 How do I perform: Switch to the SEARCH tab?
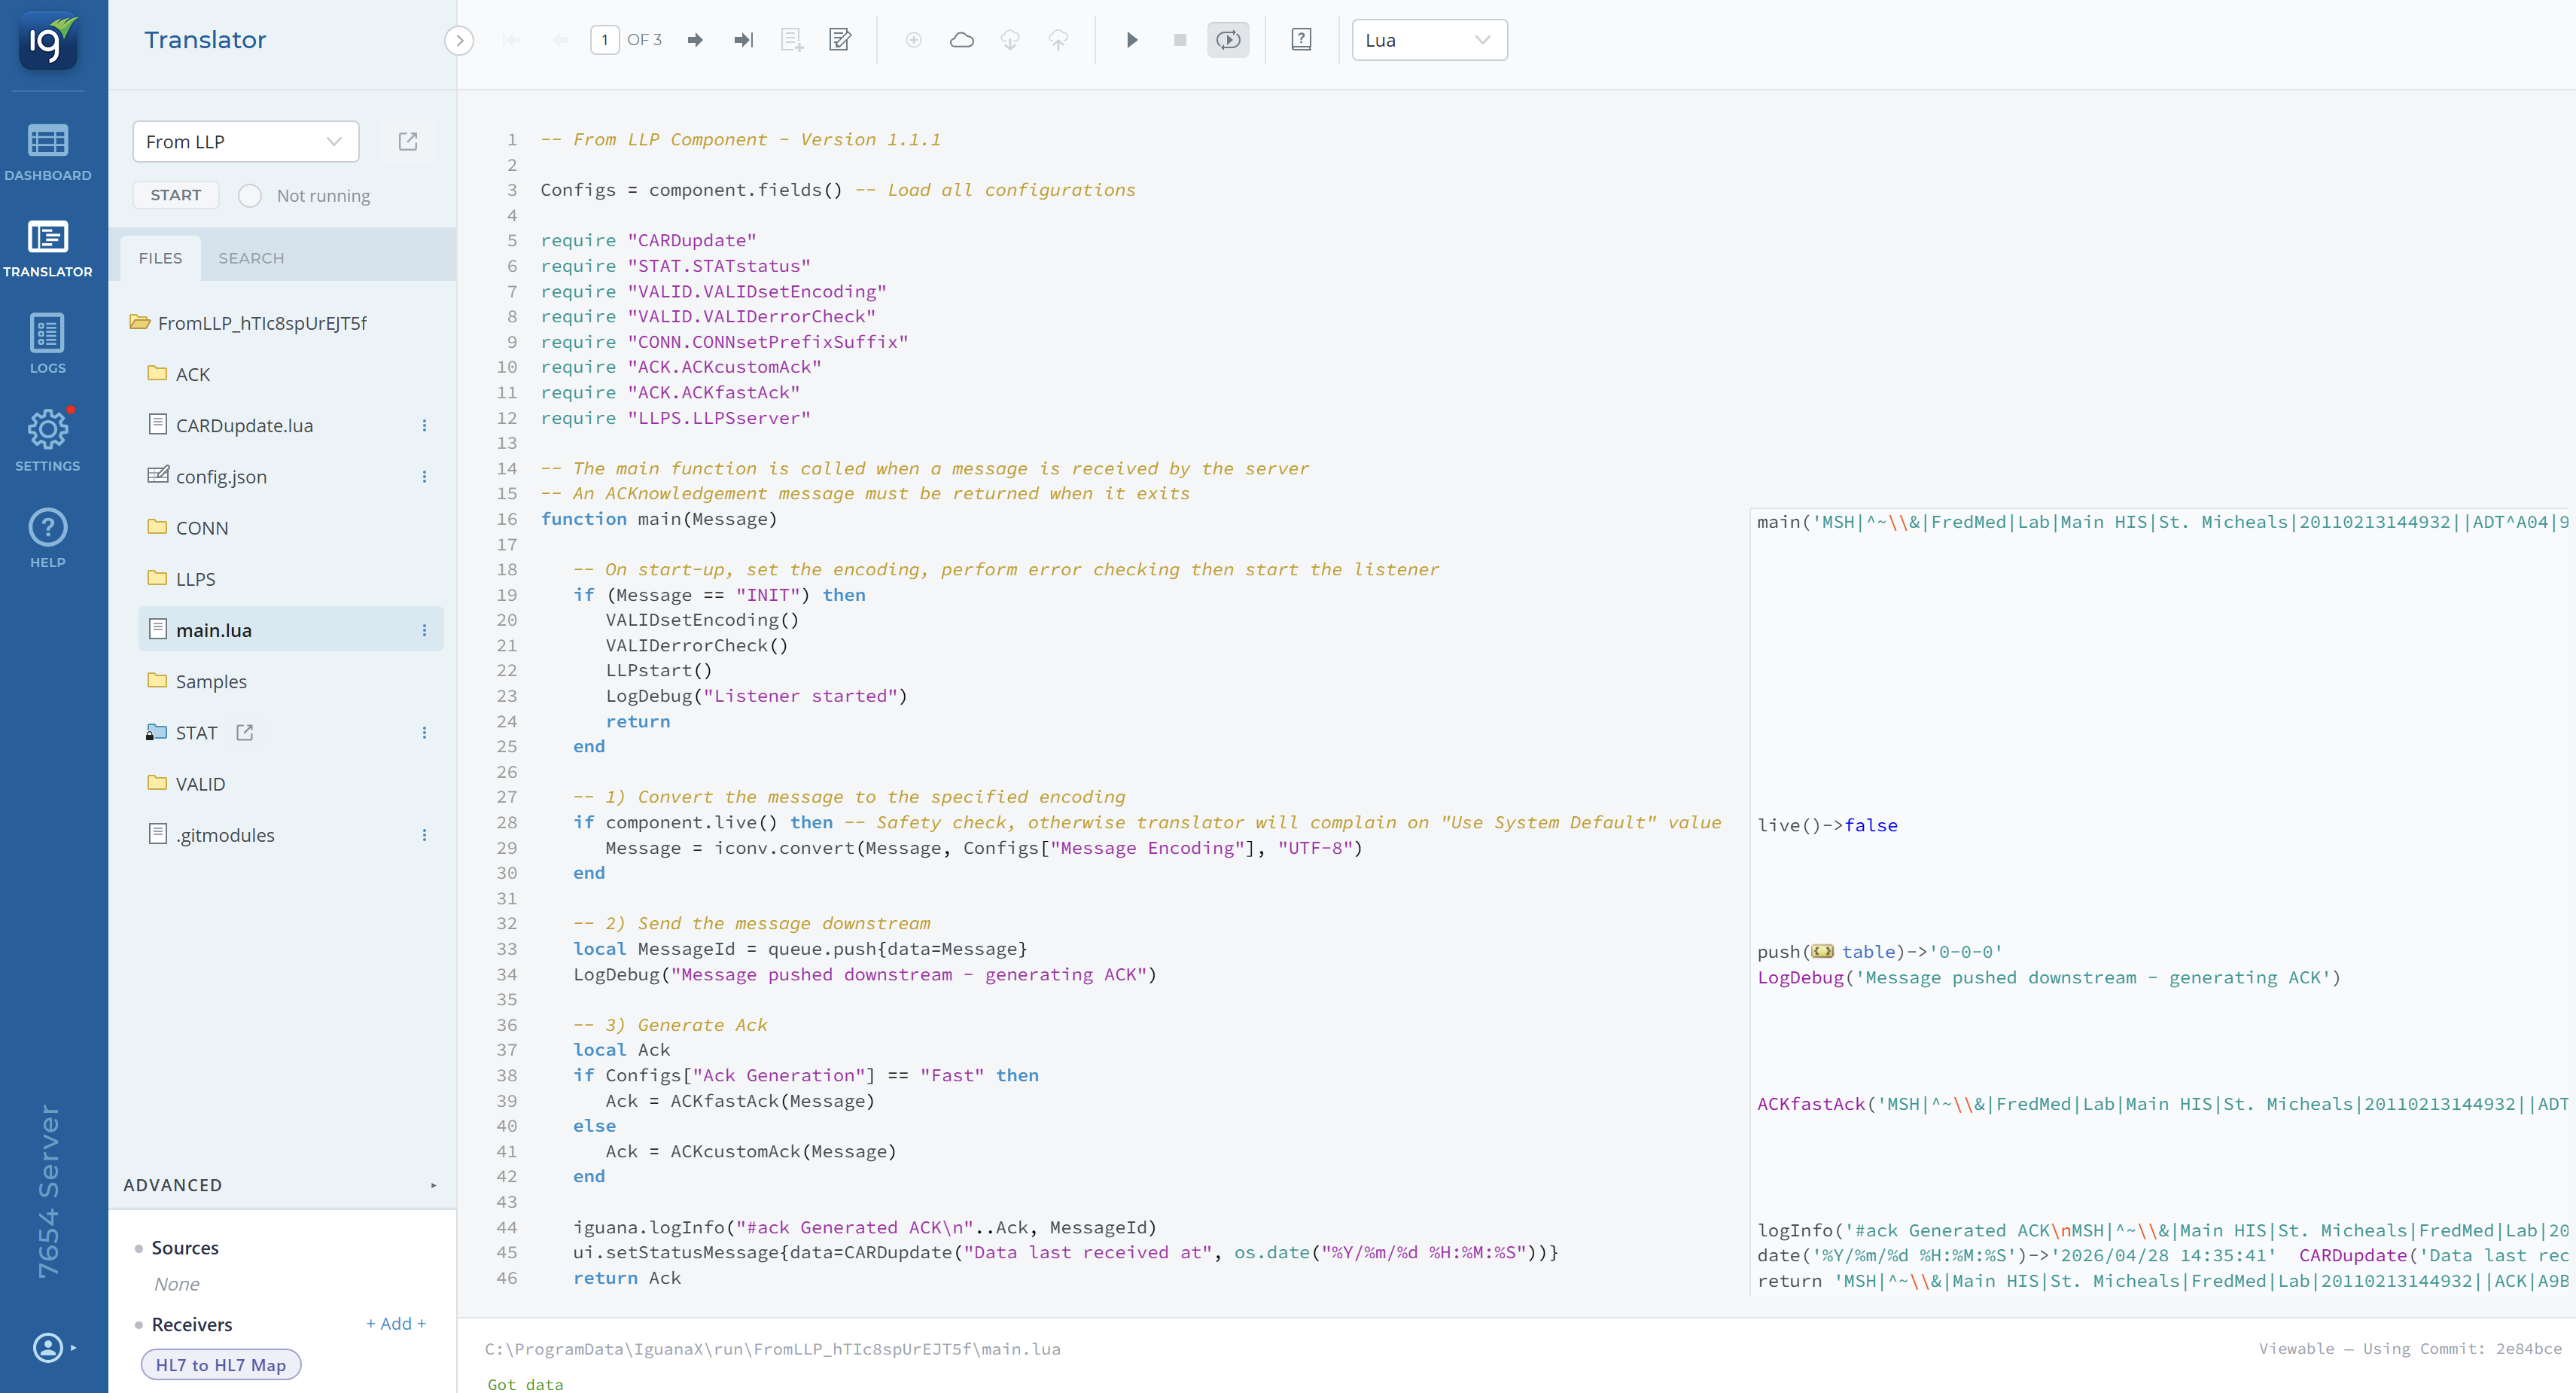pos(251,258)
